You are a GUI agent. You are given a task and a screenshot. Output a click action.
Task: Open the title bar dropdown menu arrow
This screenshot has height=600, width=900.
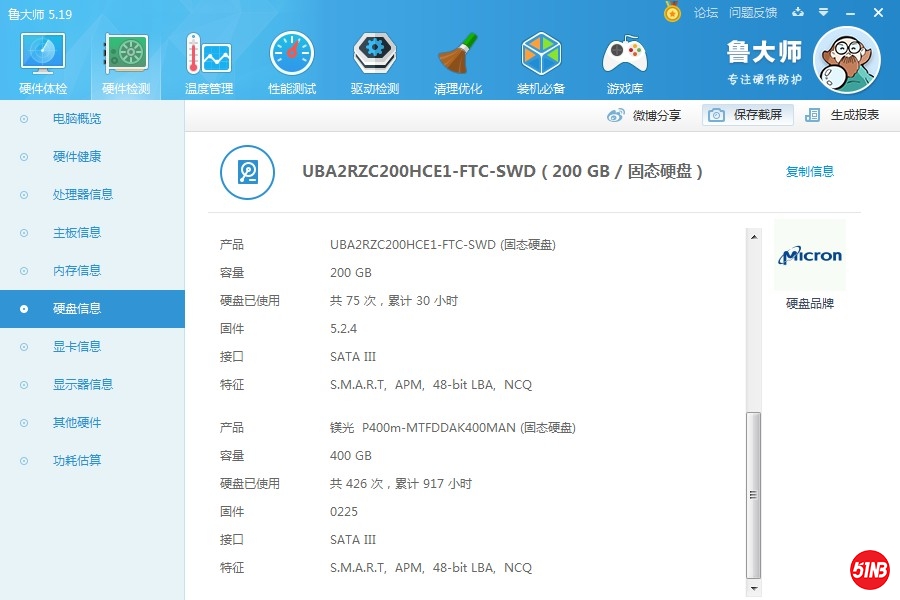tap(824, 12)
